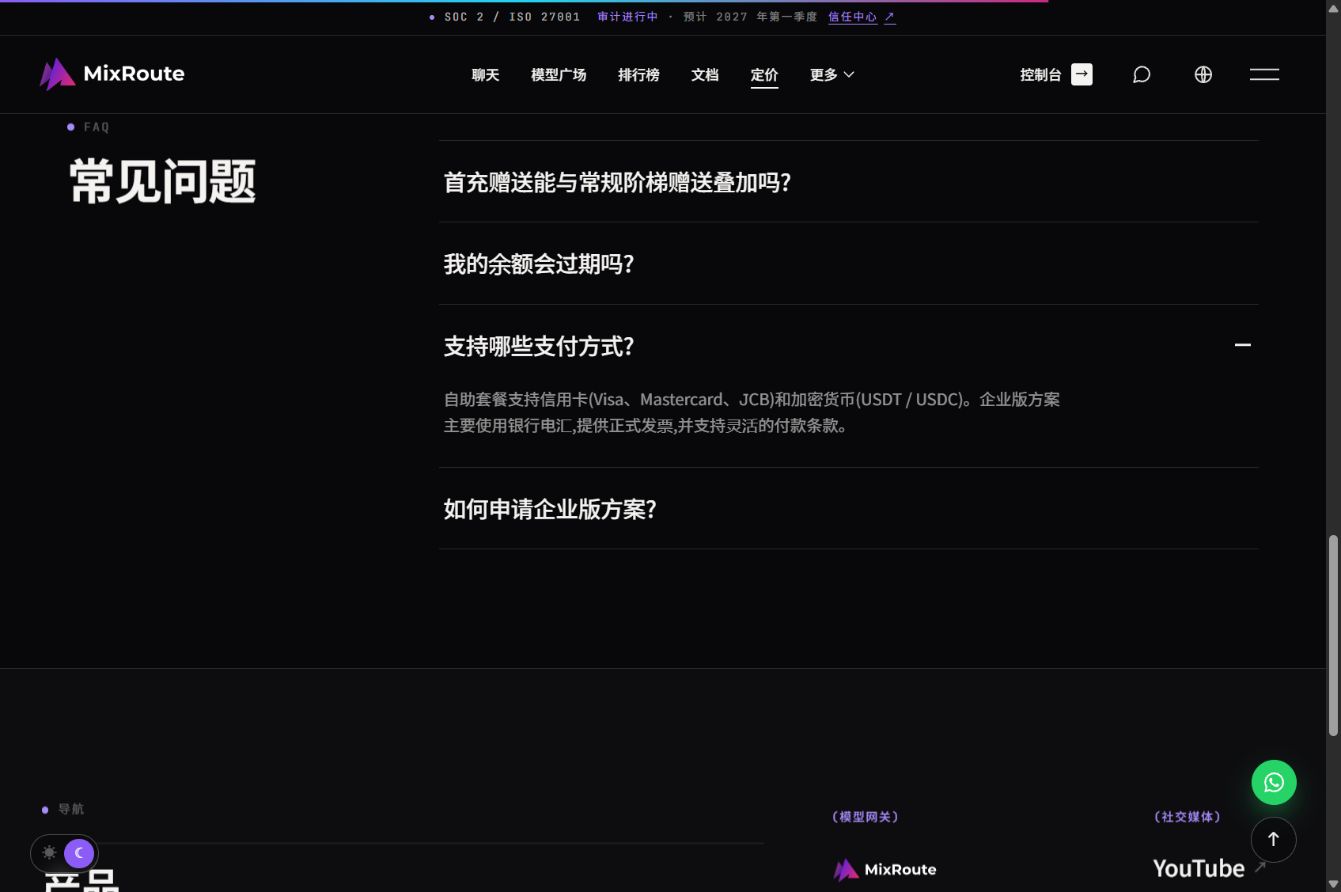Expand 首充赠送能与常规阶梯赠送叠加吗 question

(848, 182)
